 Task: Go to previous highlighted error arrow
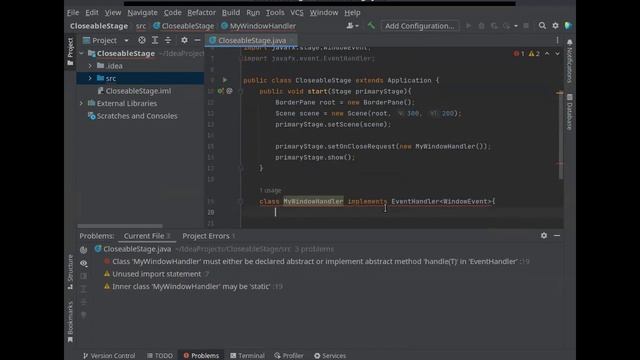coord(547,53)
